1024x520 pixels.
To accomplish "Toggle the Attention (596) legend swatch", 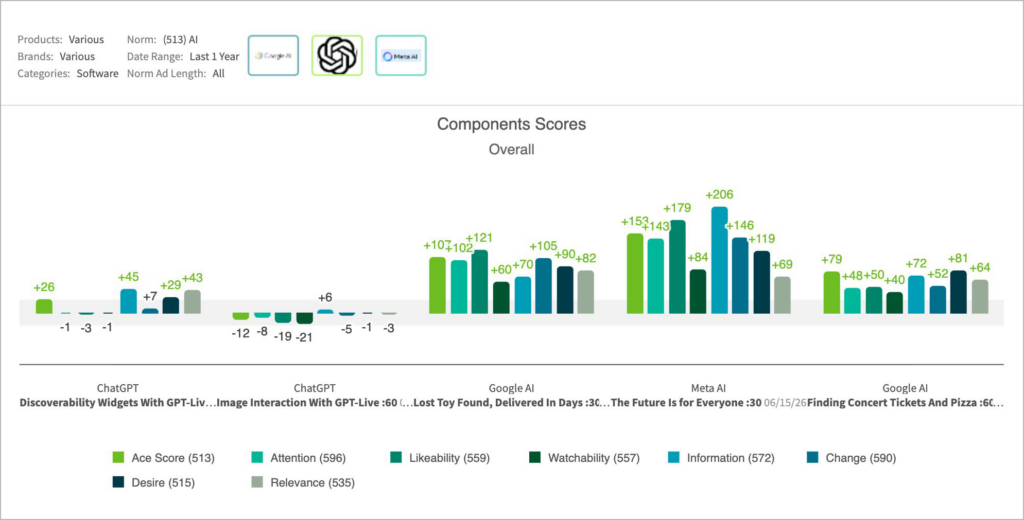I will click(257, 458).
